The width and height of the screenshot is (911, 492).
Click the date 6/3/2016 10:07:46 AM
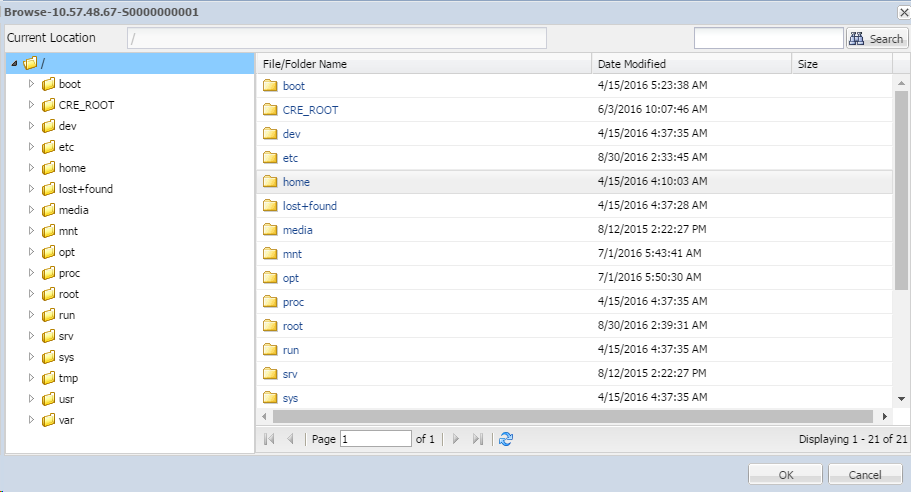pos(652,109)
